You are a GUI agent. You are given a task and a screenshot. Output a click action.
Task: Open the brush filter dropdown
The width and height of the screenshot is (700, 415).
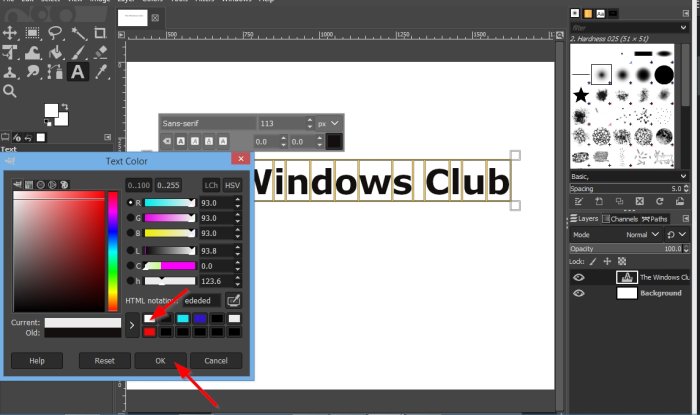click(683, 28)
